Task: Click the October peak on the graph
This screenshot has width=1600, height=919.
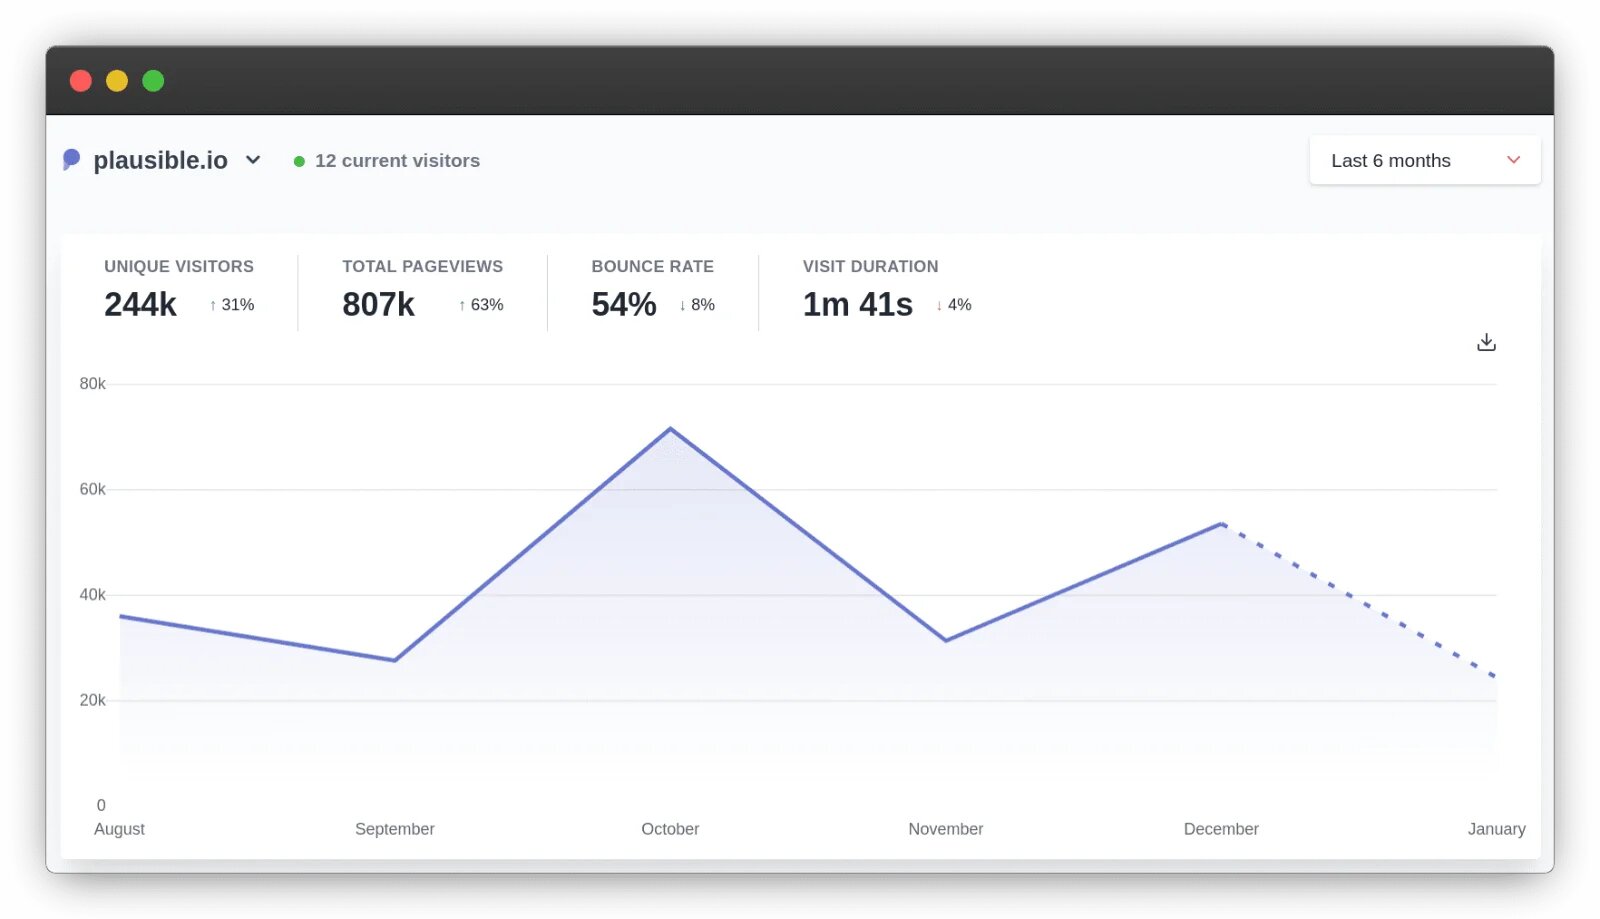Action: 670,429
